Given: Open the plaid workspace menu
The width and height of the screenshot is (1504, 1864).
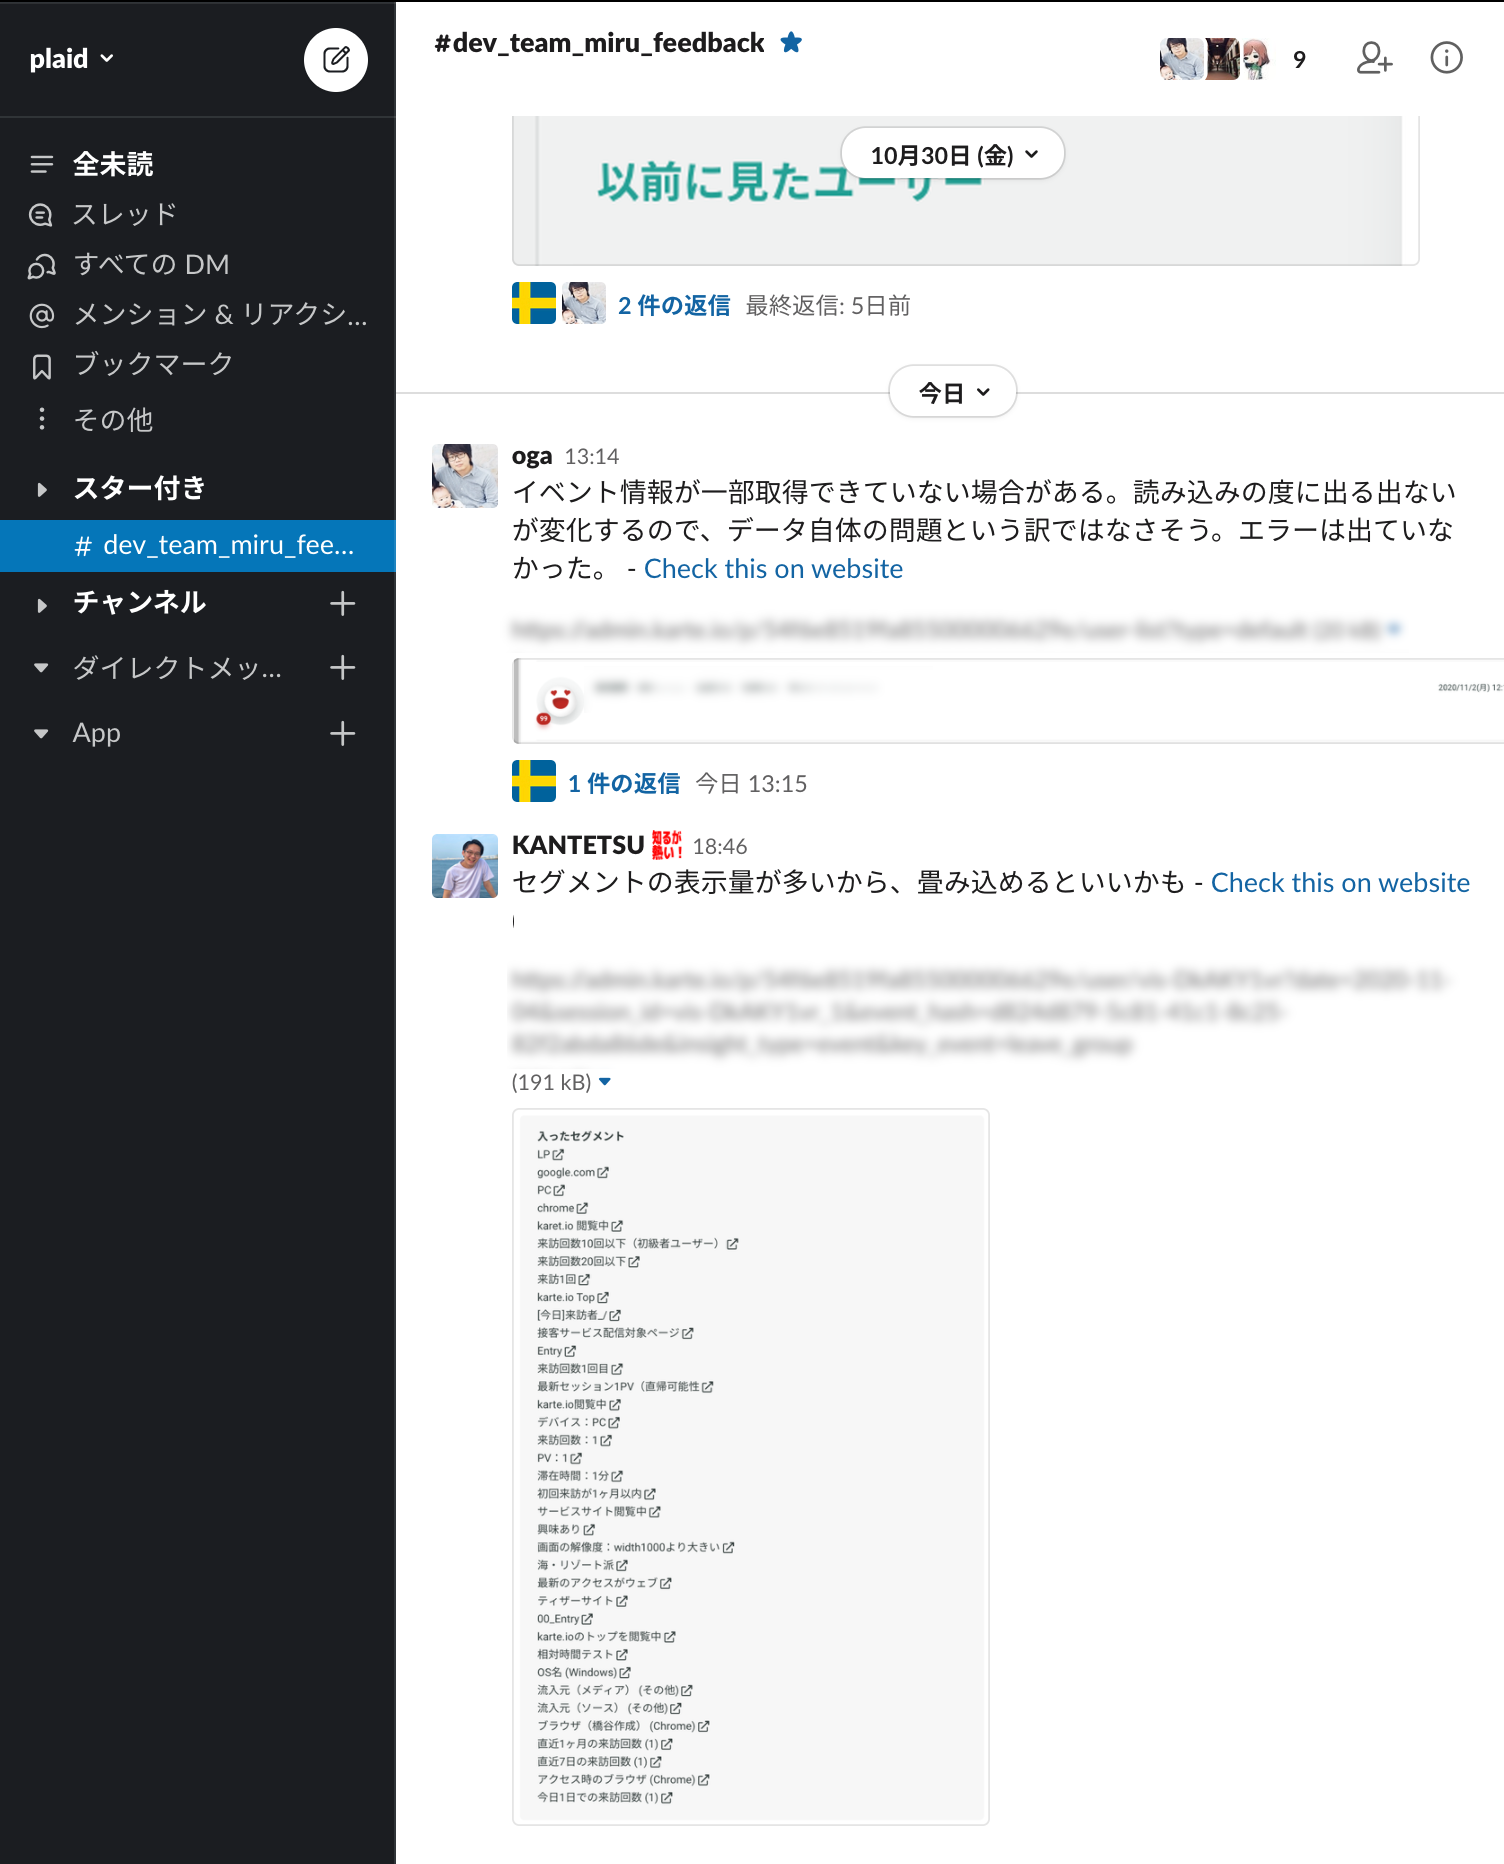Looking at the screenshot, I should (x=72, y=59).
